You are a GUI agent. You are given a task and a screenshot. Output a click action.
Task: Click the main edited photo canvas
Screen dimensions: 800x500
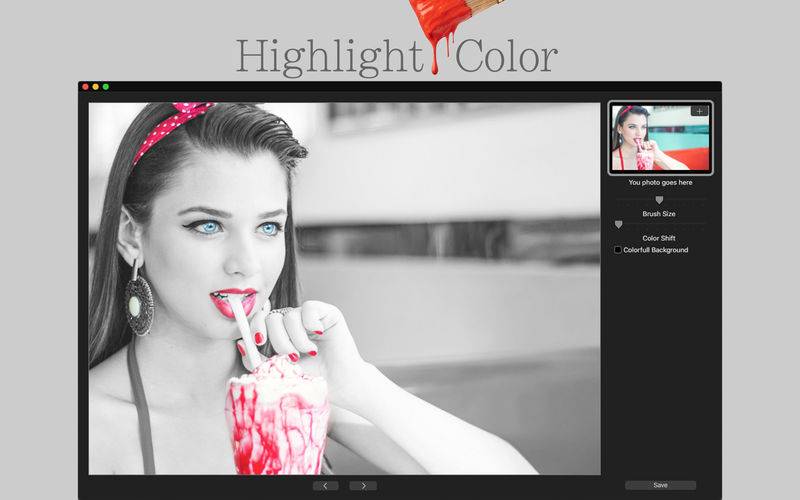pos(344,289)
